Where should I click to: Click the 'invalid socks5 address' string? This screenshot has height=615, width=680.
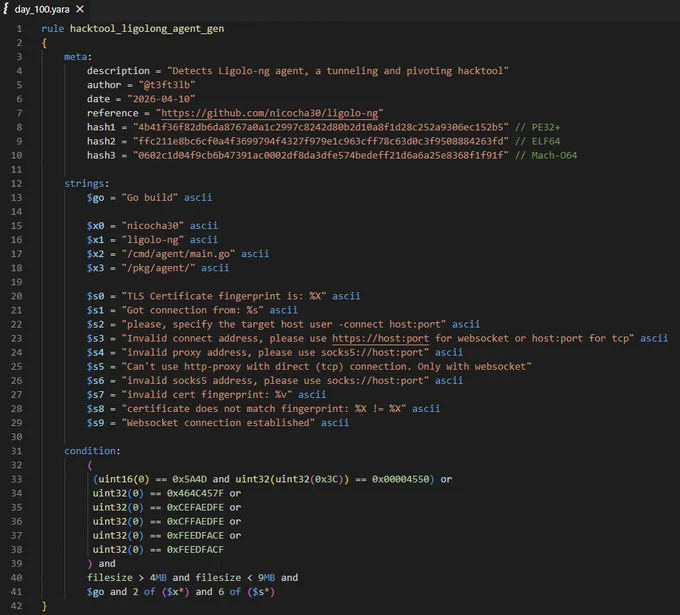275,380
